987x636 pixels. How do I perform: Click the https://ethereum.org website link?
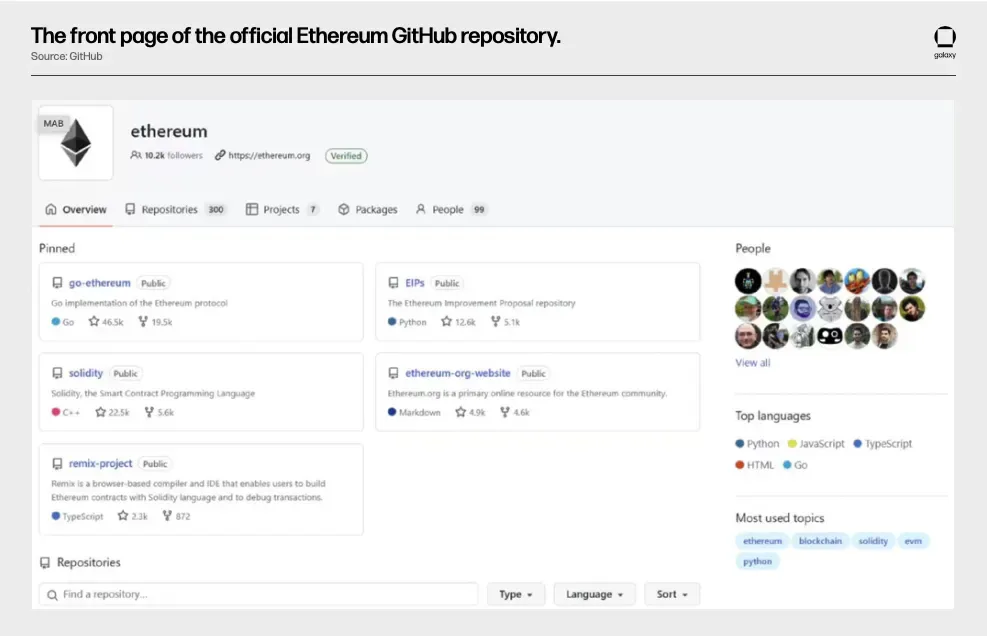[x=269, y=156]
